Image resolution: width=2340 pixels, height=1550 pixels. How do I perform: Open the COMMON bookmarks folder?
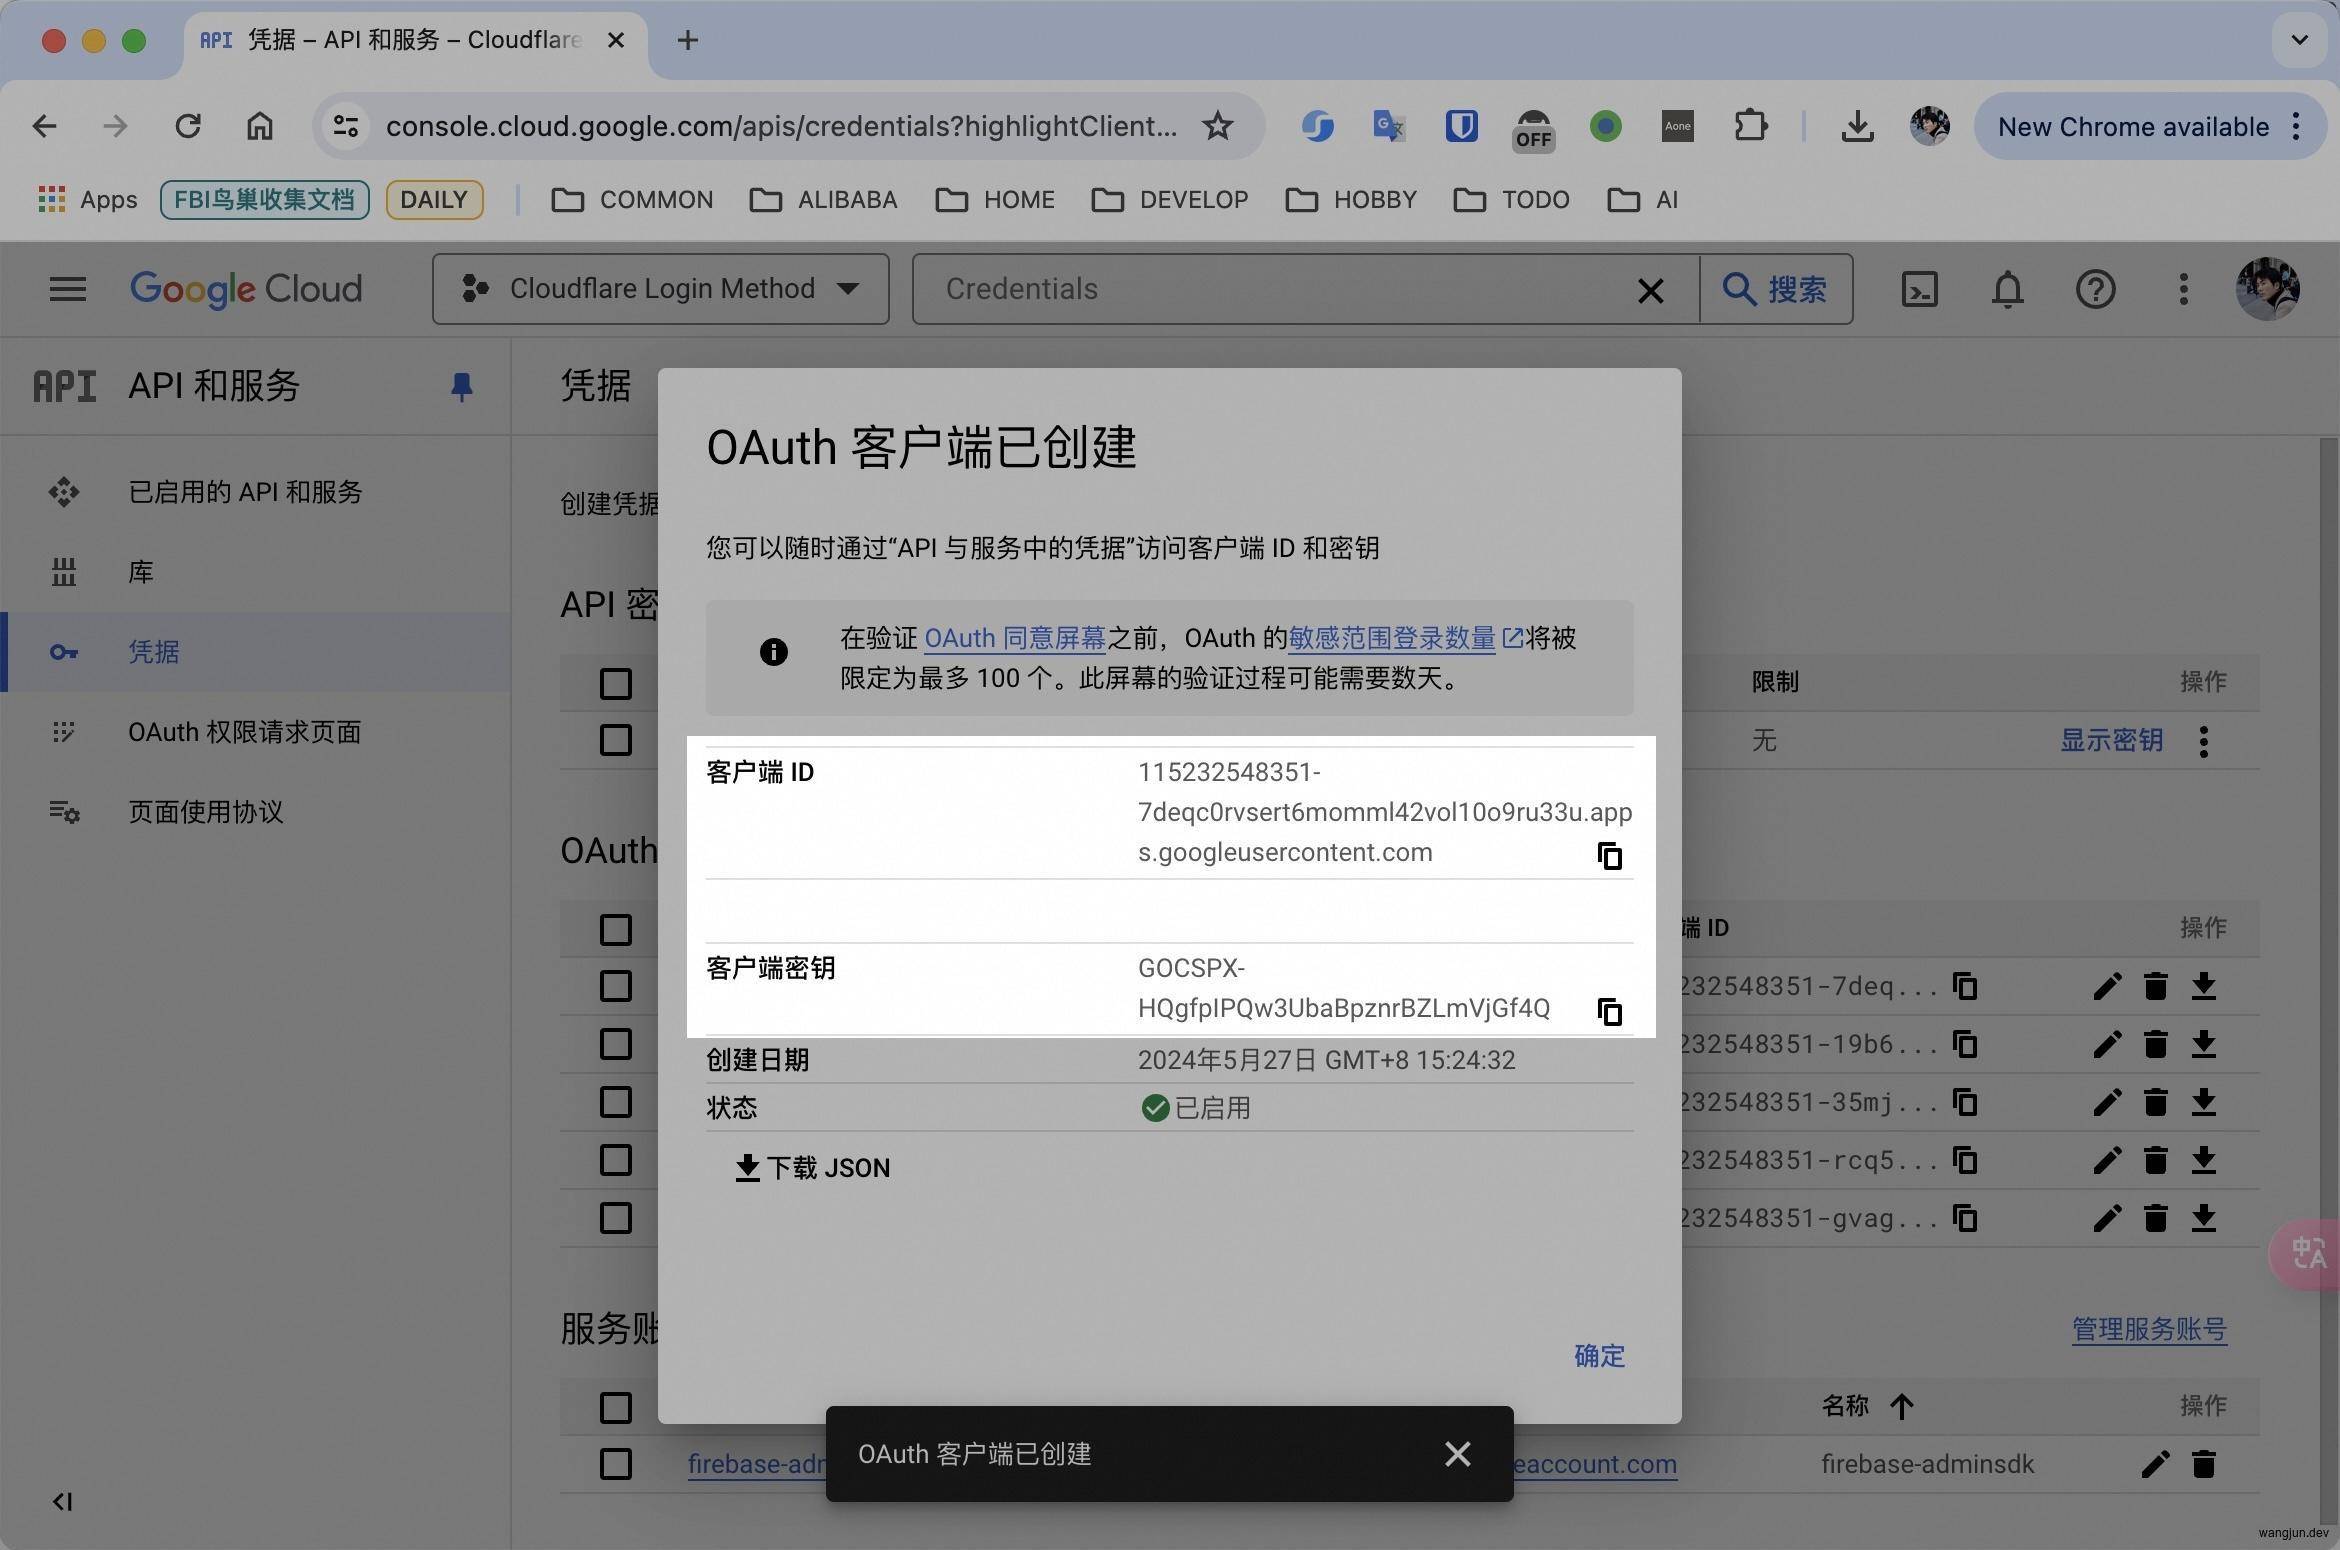[632, 200]
